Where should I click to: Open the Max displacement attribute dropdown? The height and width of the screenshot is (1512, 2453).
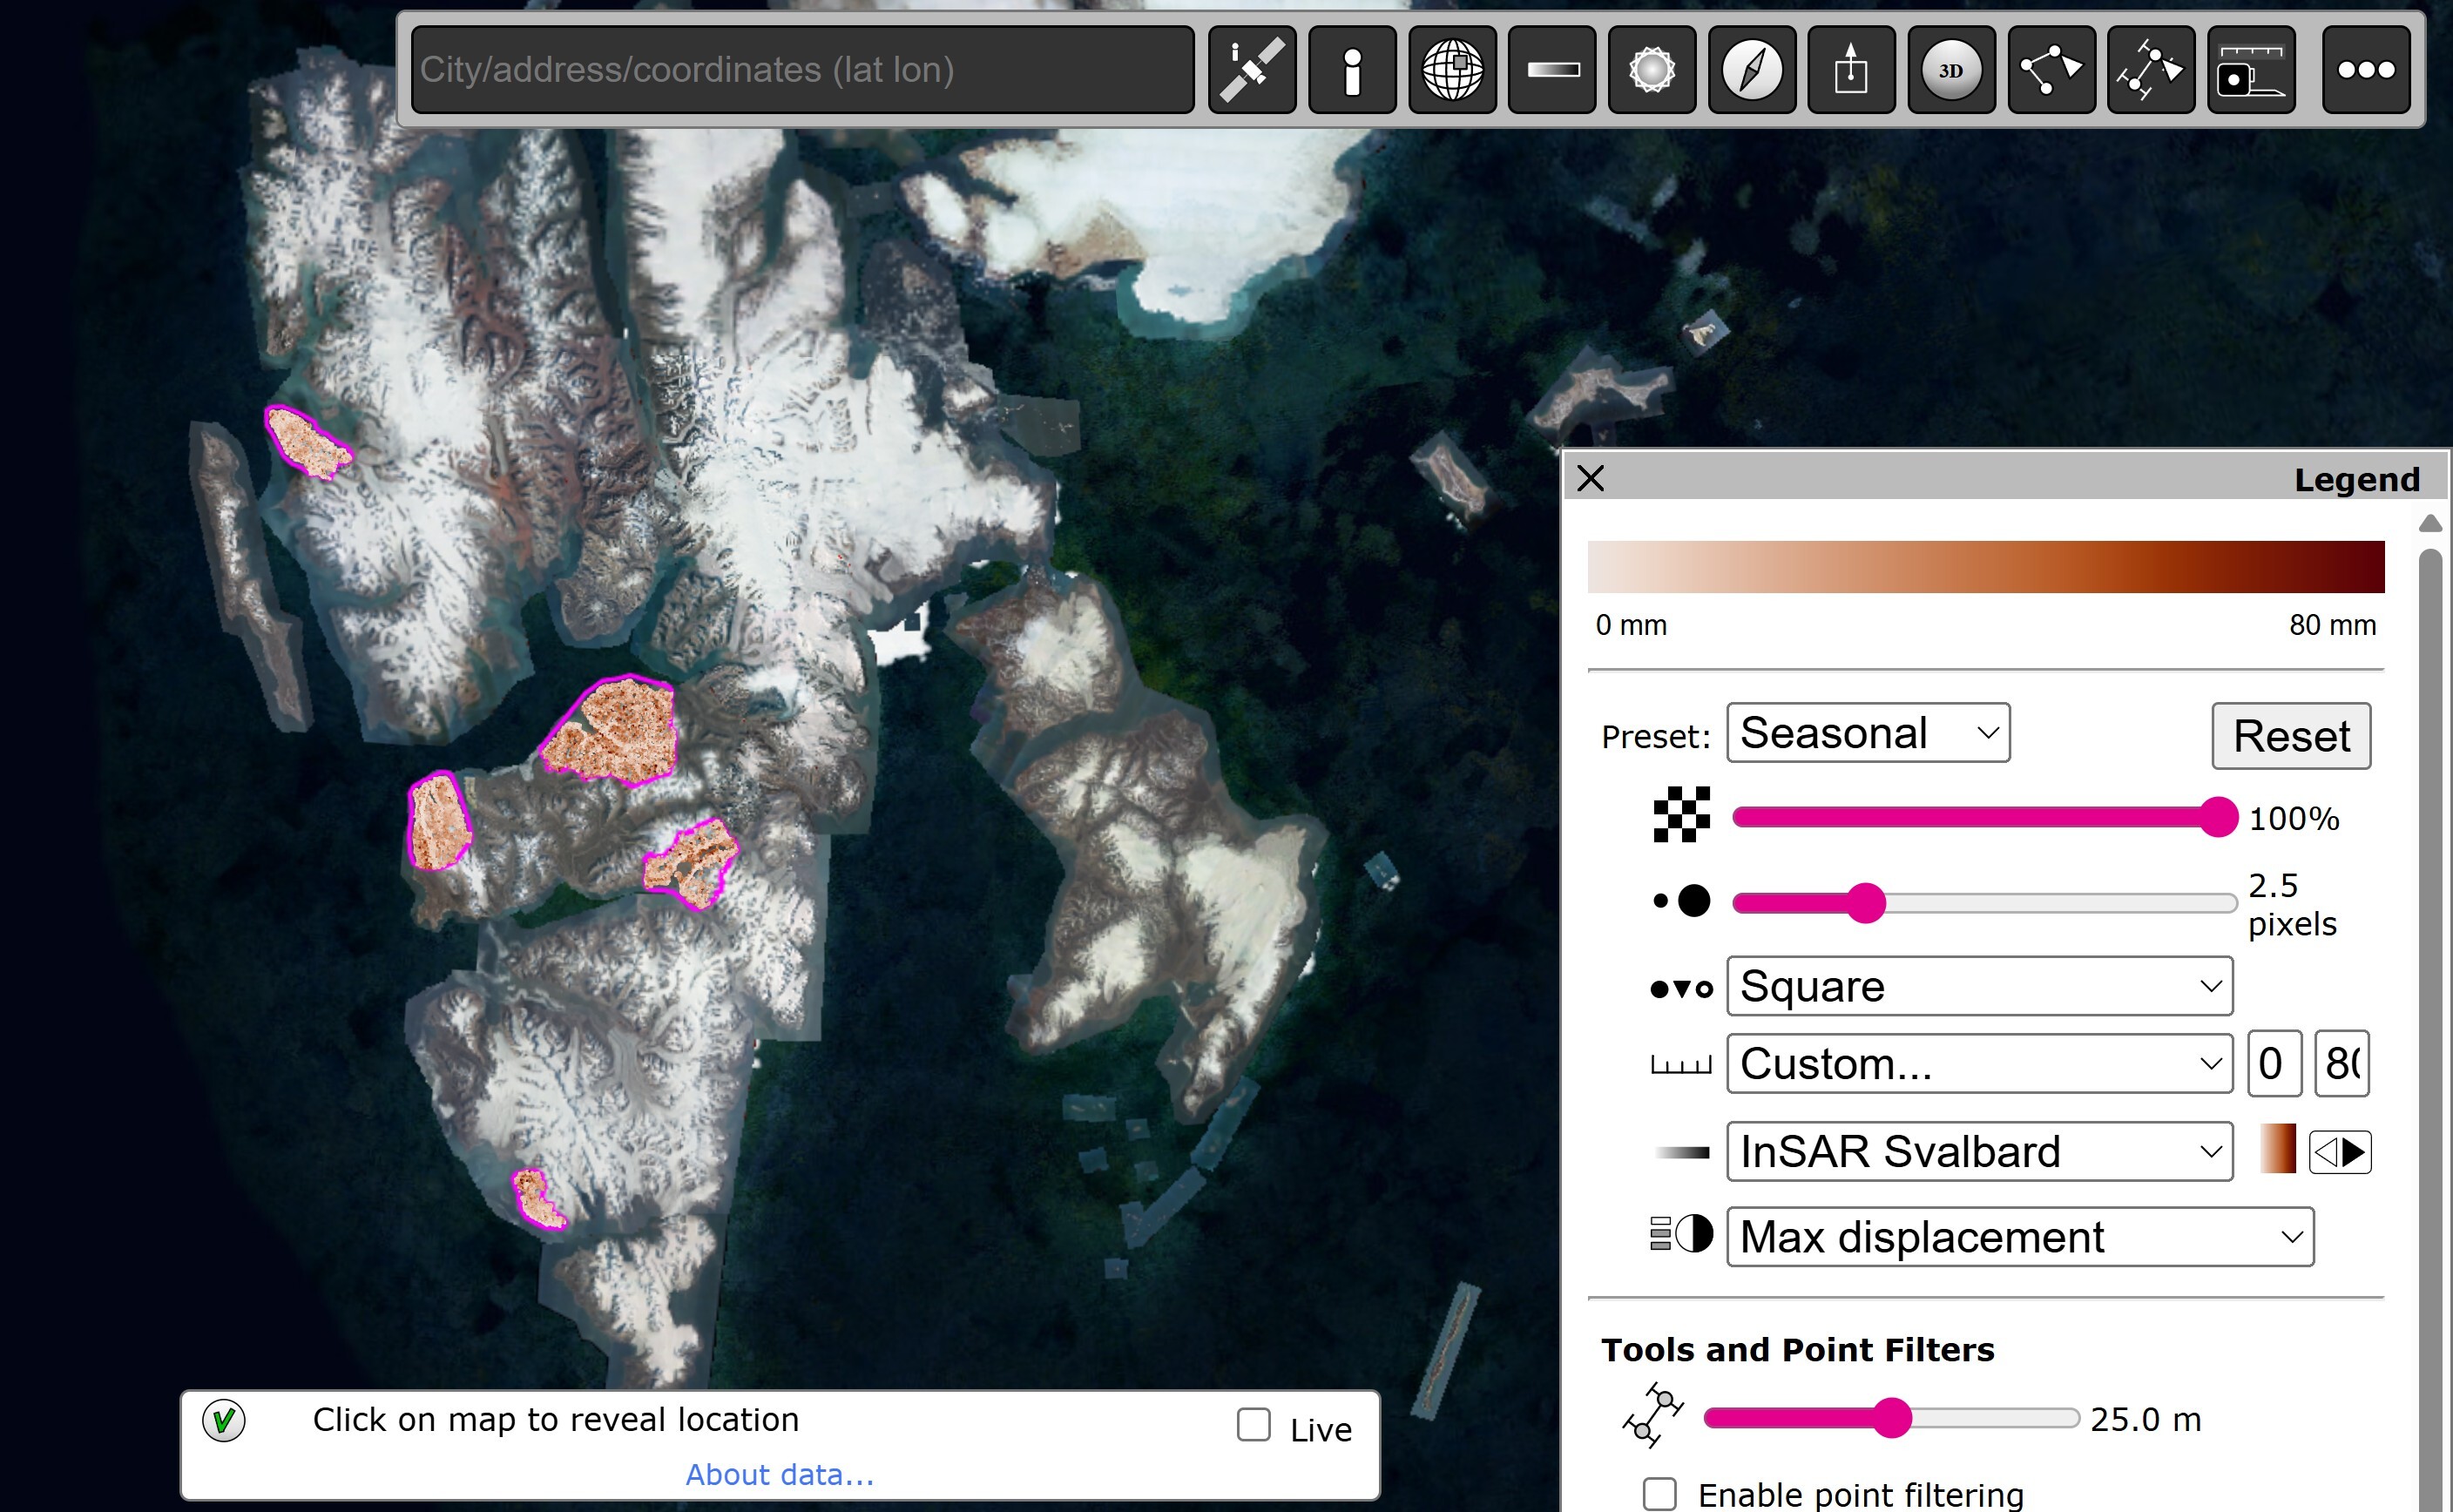[x=2020, y=1237]
